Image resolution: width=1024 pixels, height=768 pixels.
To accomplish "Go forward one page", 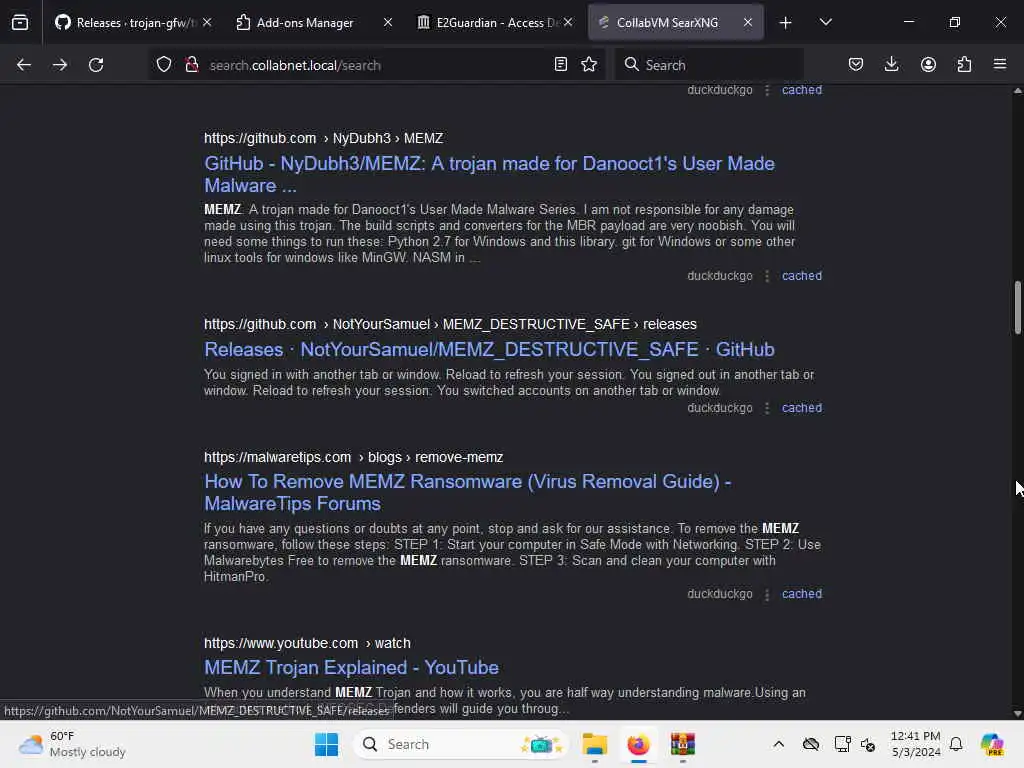I will point(60,65).
